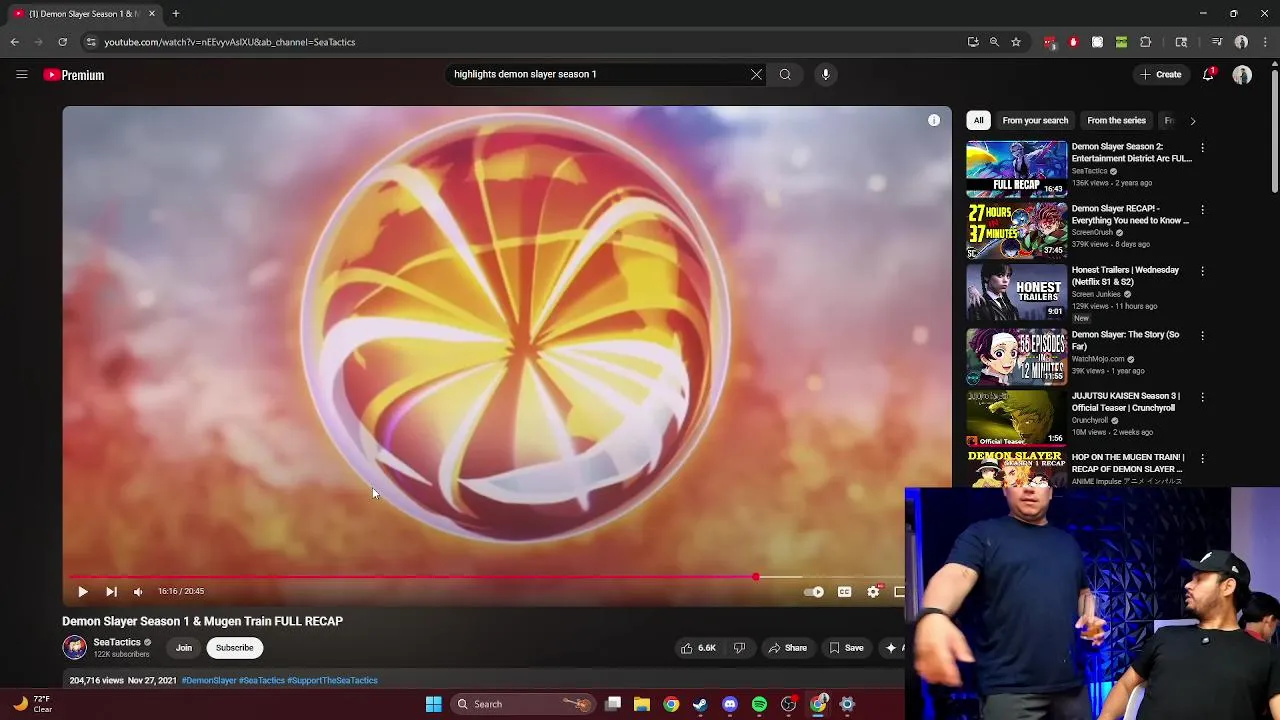
Task: Open the browser zoom indicator icon
Action: point(994,42)
